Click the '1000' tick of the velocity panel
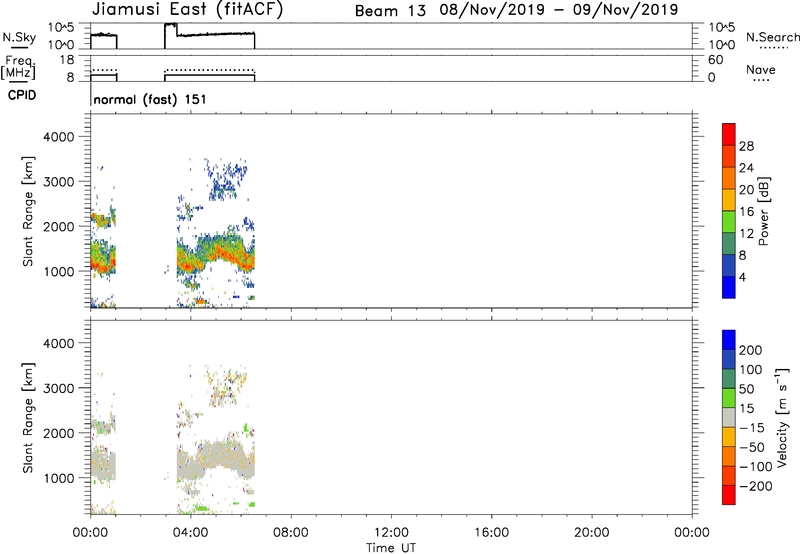 coord(59,478)
